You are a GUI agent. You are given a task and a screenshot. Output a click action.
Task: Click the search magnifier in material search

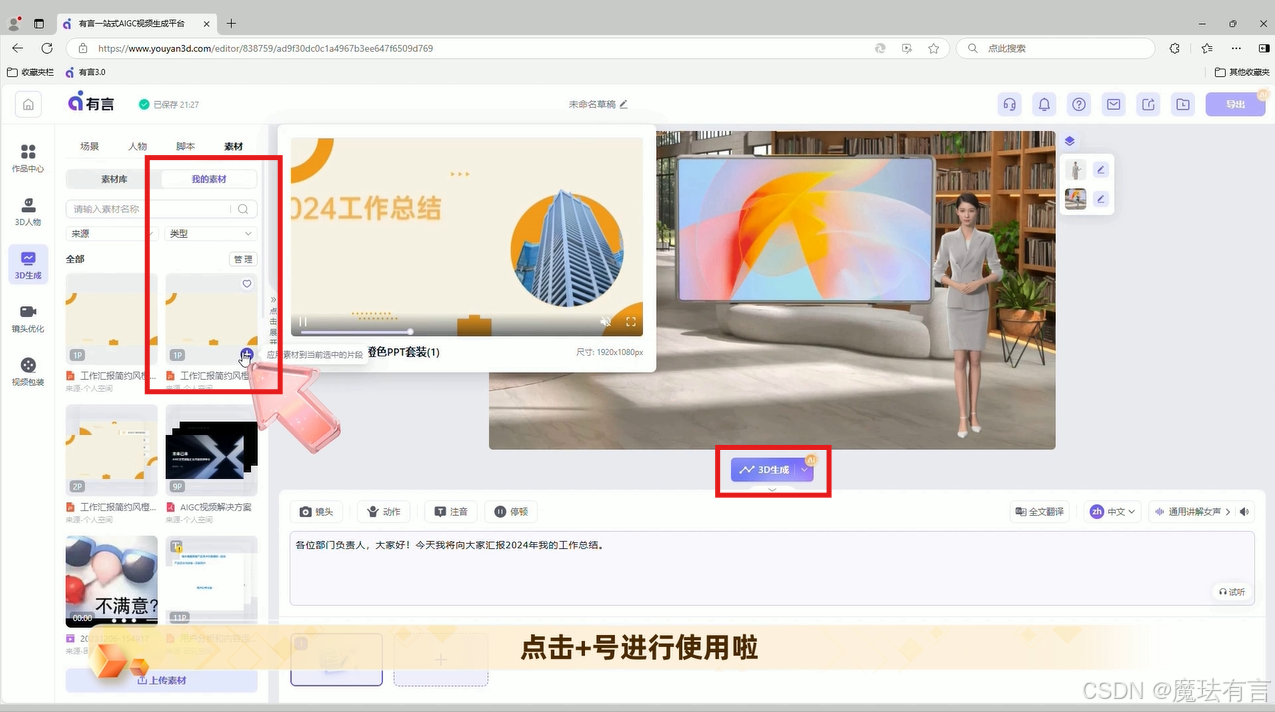click(x=243, y=209)
